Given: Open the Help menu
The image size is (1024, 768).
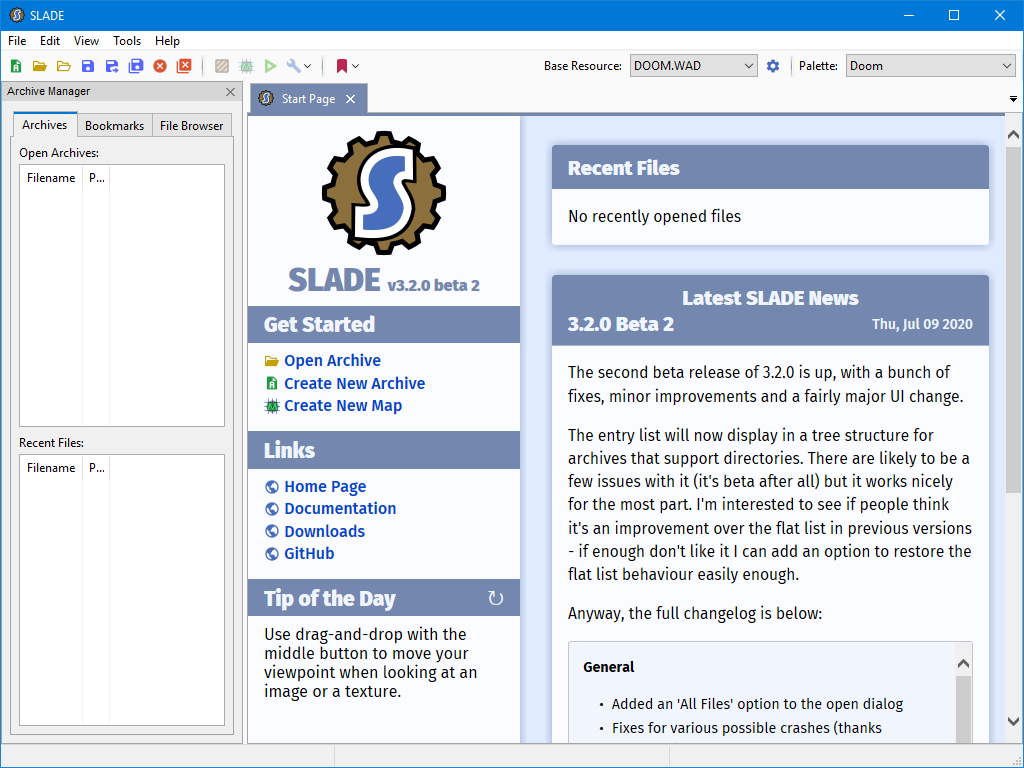Looking at the screenshot, I should [167, 40].
